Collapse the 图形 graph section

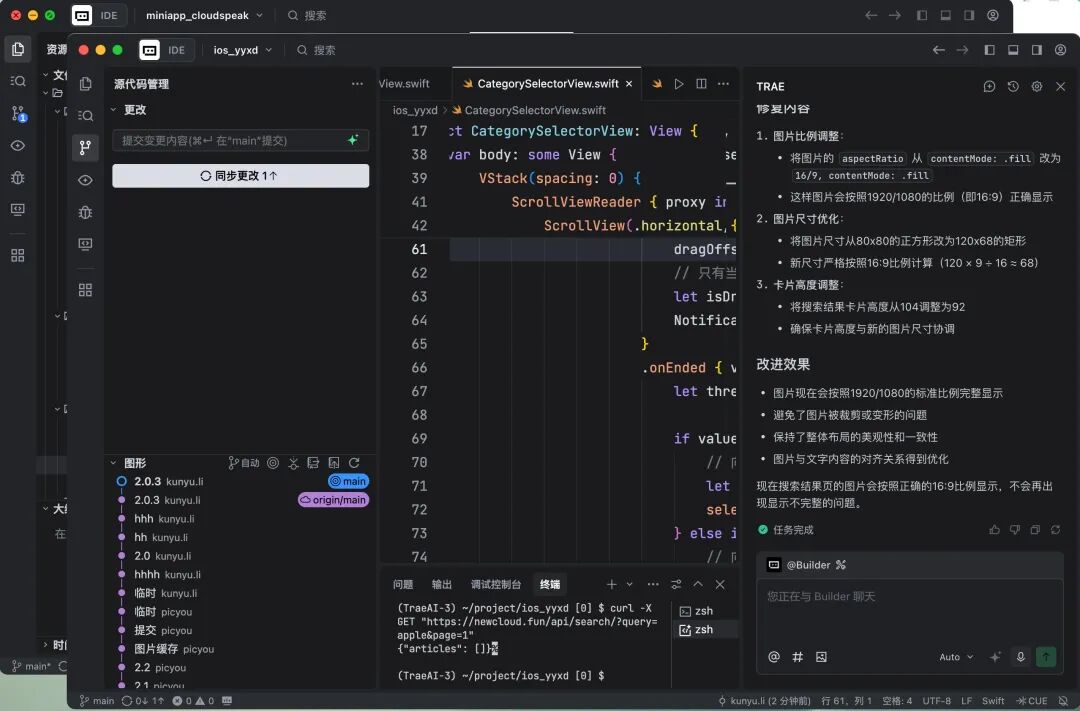pos(112,463)
